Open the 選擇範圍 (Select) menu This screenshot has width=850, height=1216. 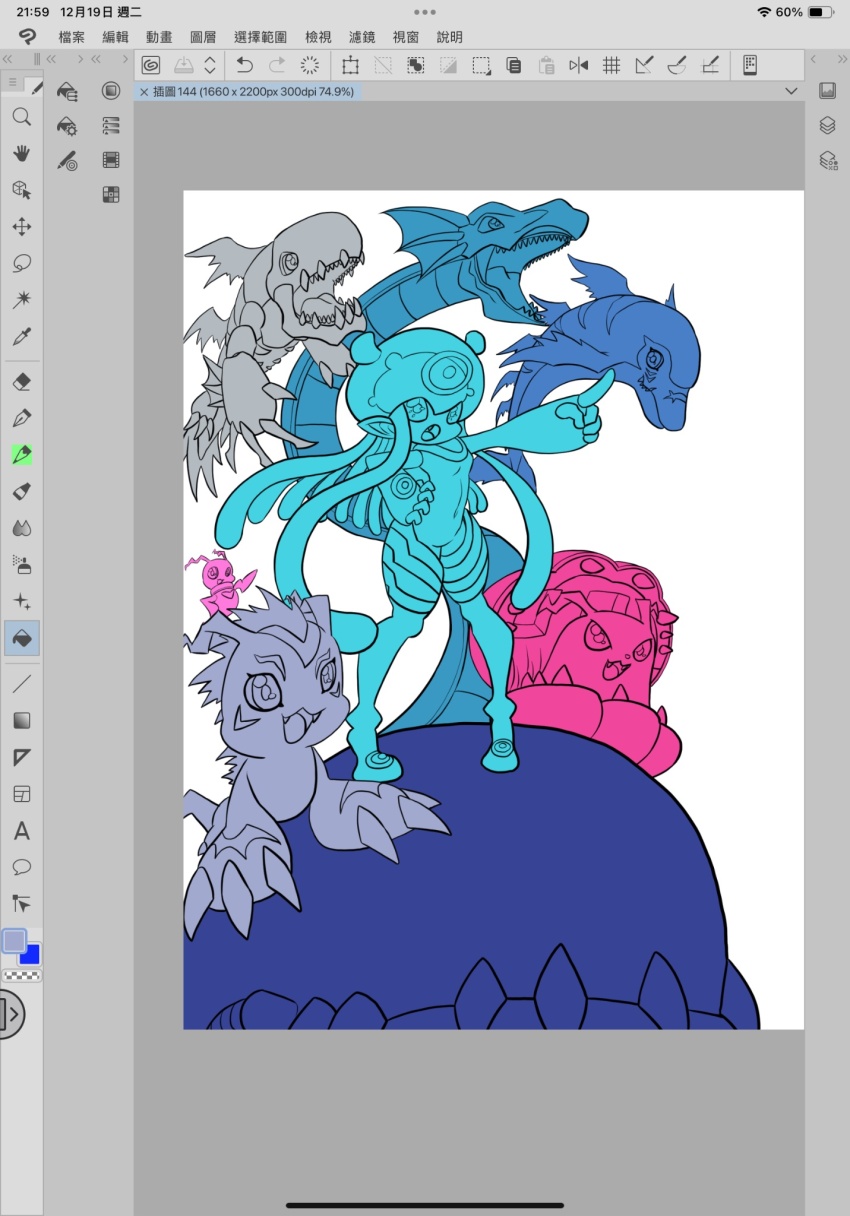coord(261,37)
